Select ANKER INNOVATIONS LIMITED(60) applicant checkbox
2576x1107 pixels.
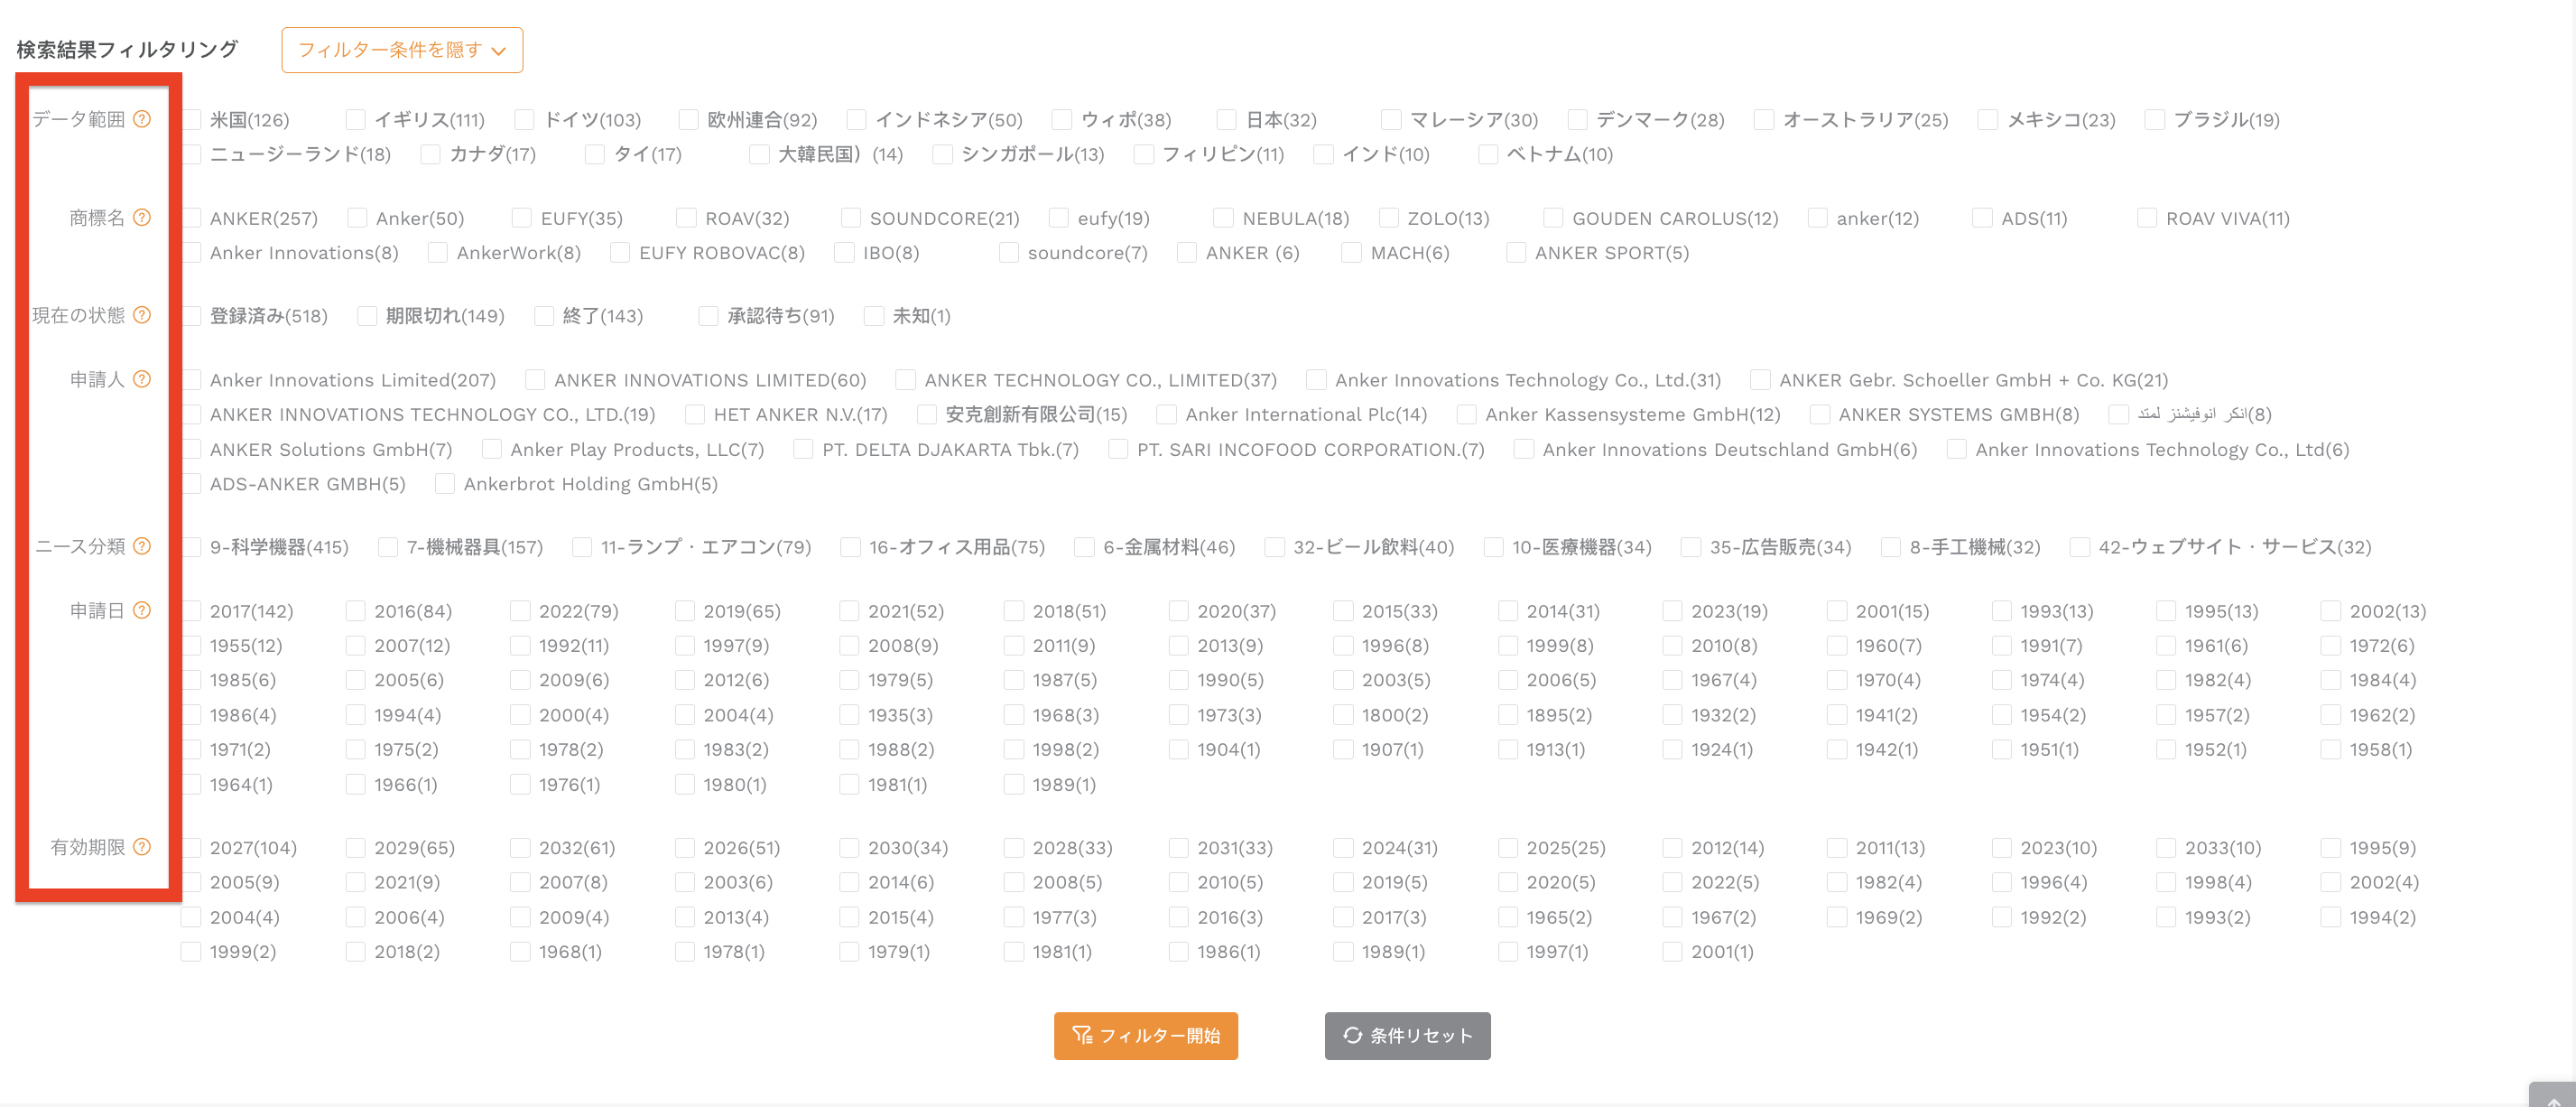[535, 380]
